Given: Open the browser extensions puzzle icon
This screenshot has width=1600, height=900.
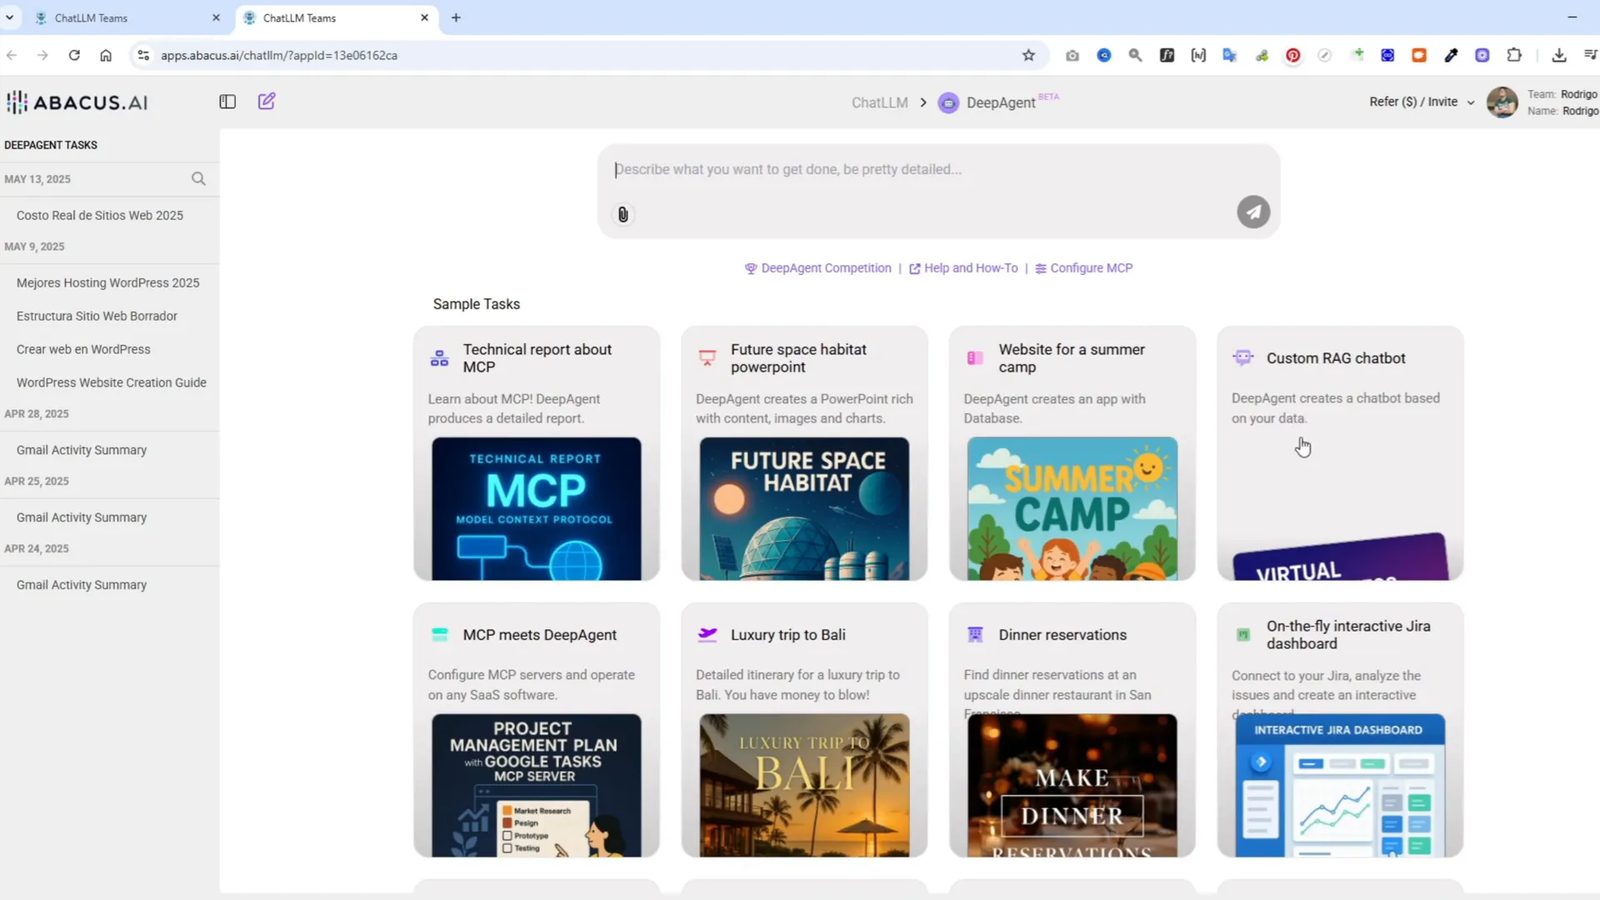Looking at the screenshot, I should [1515, 55].
